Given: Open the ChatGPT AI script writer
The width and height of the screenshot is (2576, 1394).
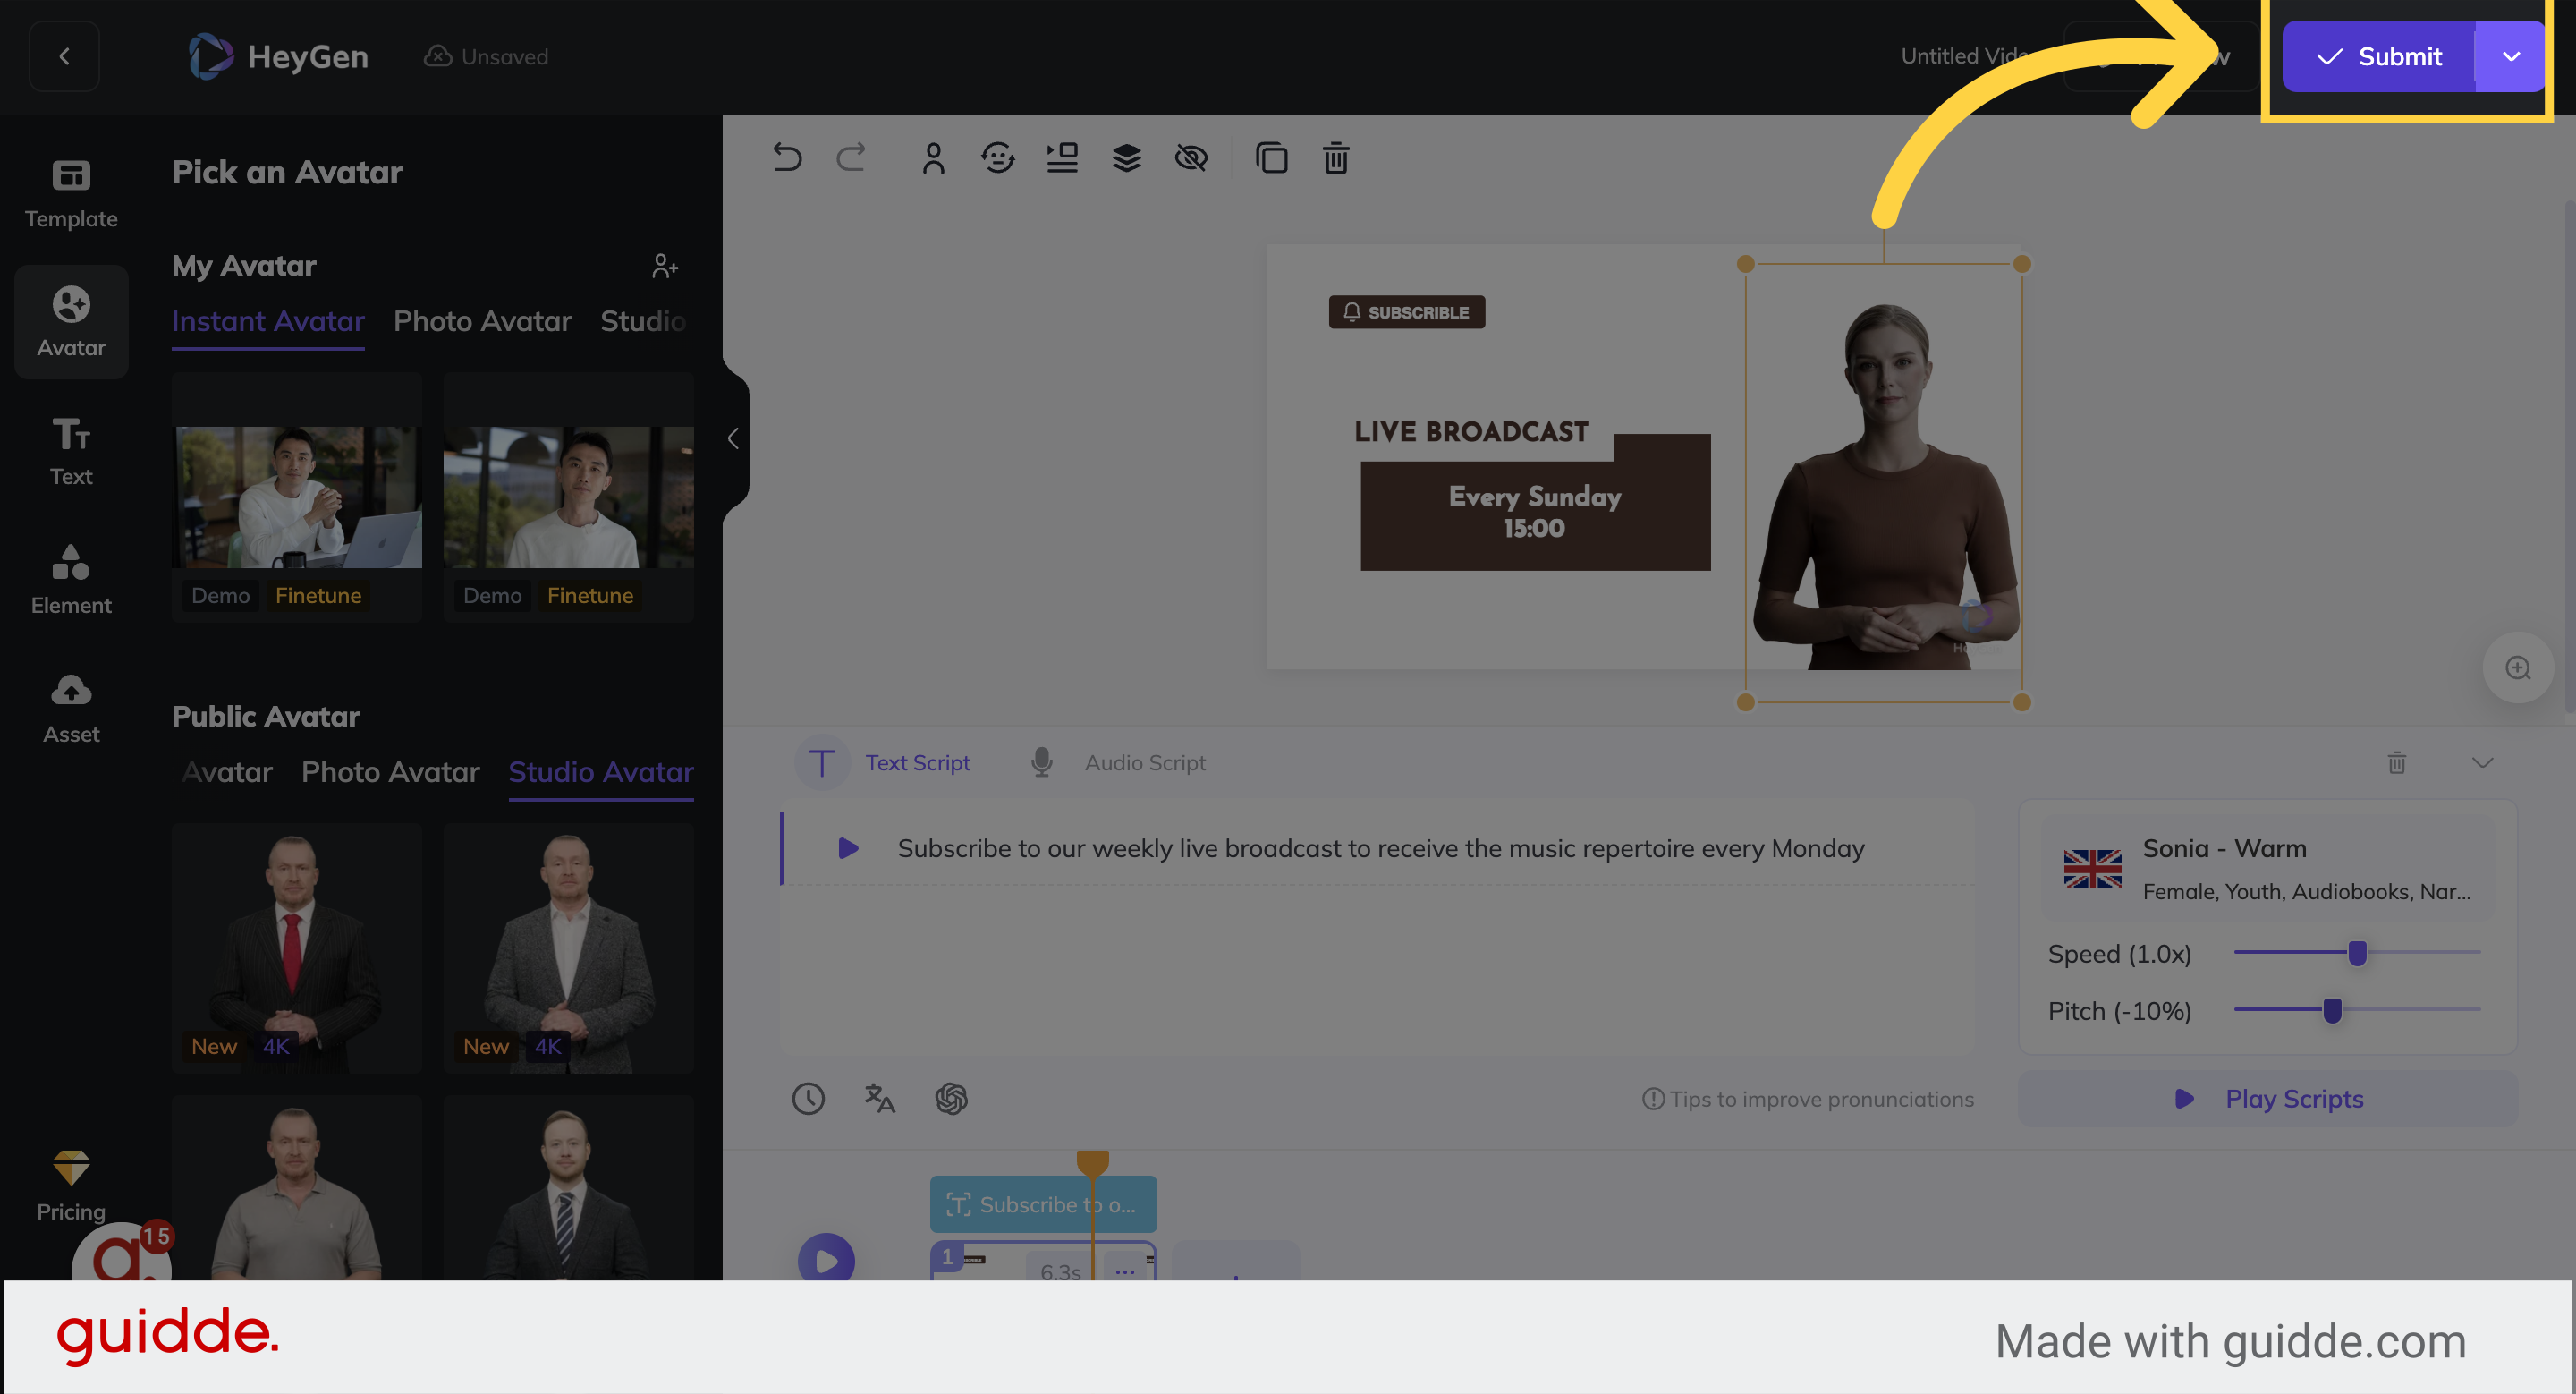Looking at the screenshot, I should 951,1099.
